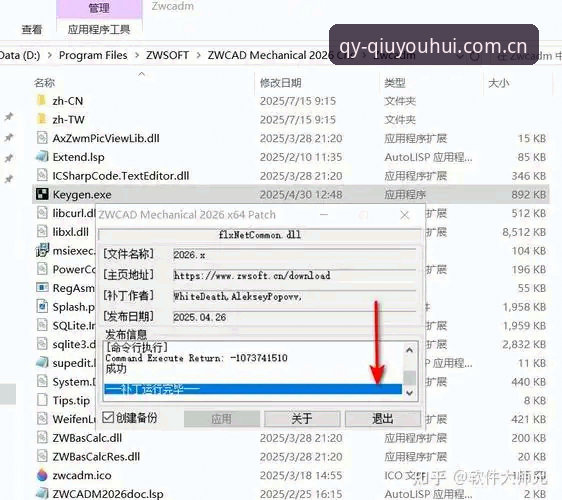Sort by 名称 column header
Image resolution: width=562 pixels, height=500 pixels.
click(x=44, y=83)
